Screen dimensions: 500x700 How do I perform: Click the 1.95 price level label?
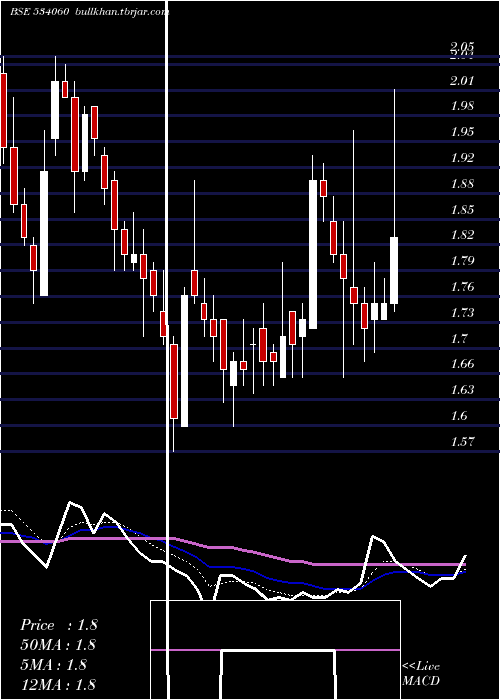(x=462, y=132)
